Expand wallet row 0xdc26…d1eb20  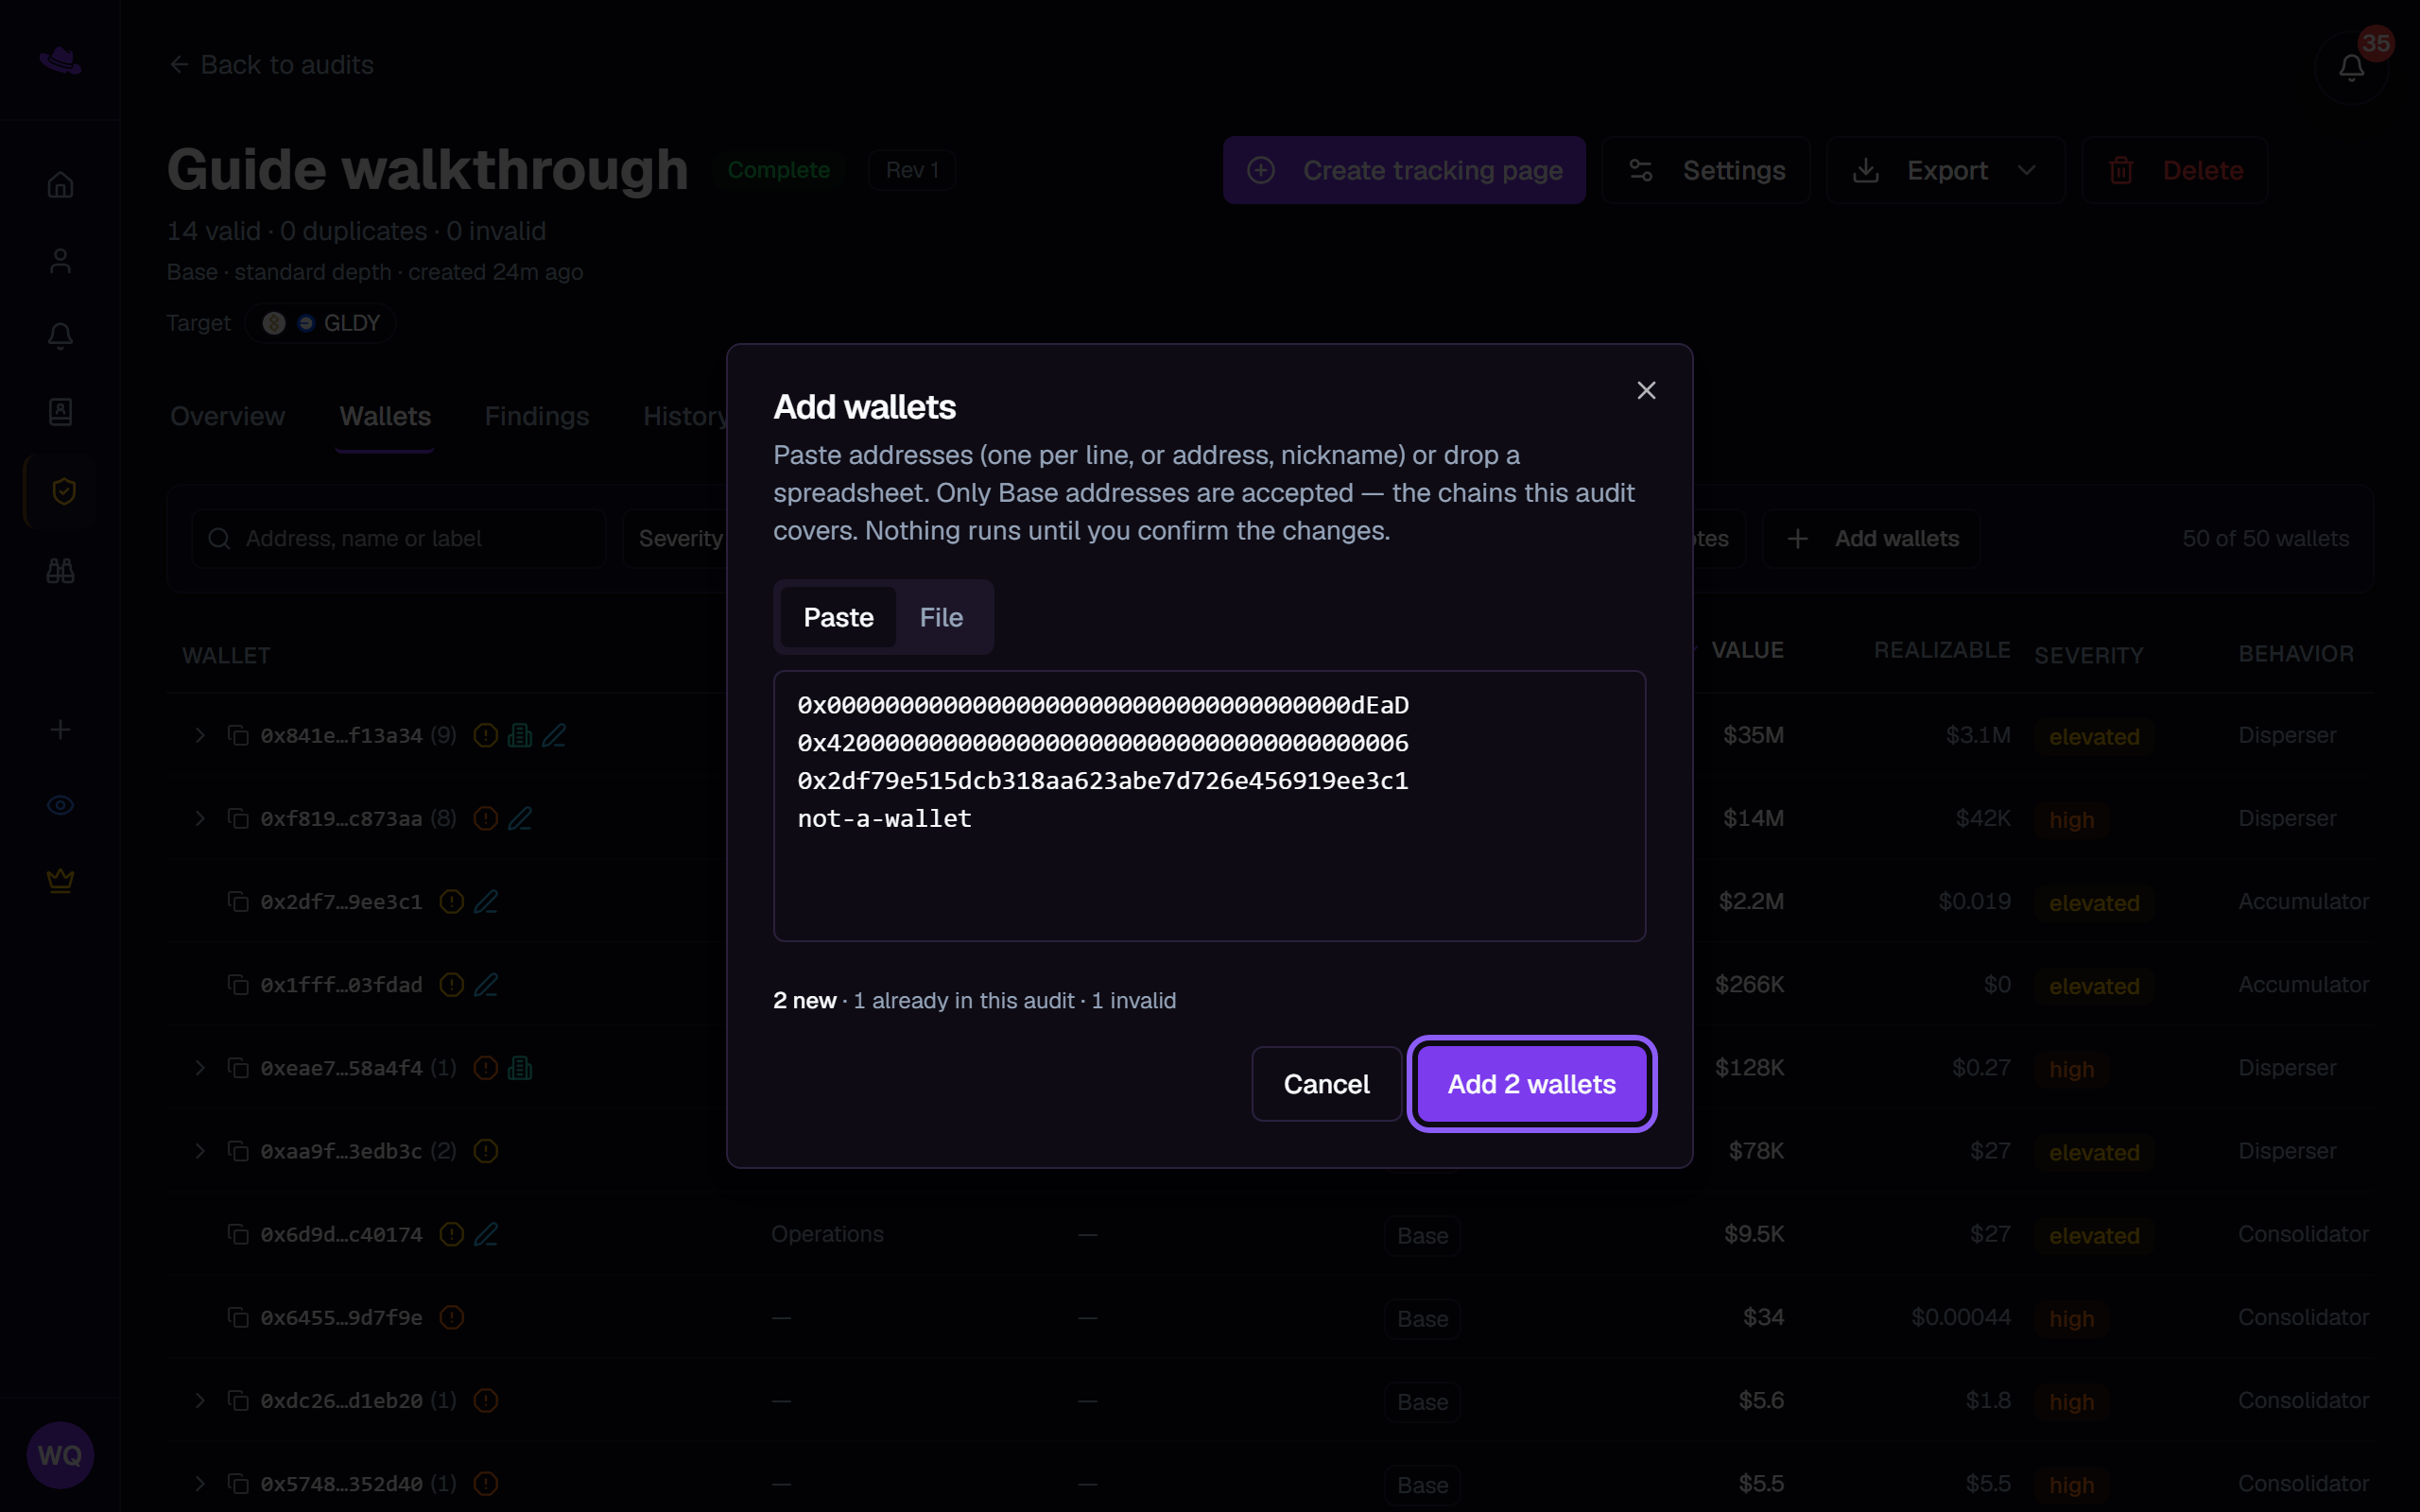coord(200,1400)
